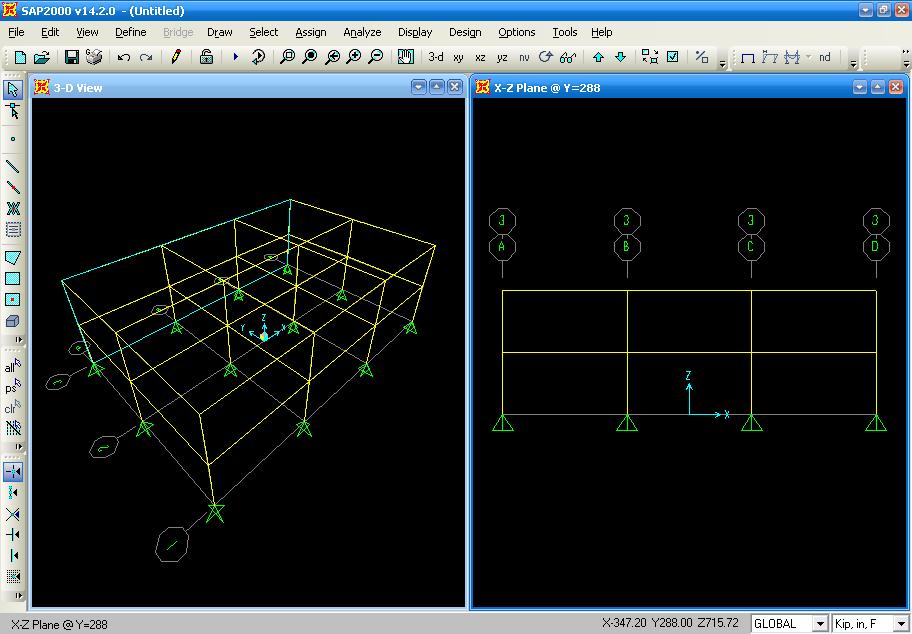Change units via Kip, in, F dropdown
This screenshot has height=634, width=912.
click(x=865, y=623)
